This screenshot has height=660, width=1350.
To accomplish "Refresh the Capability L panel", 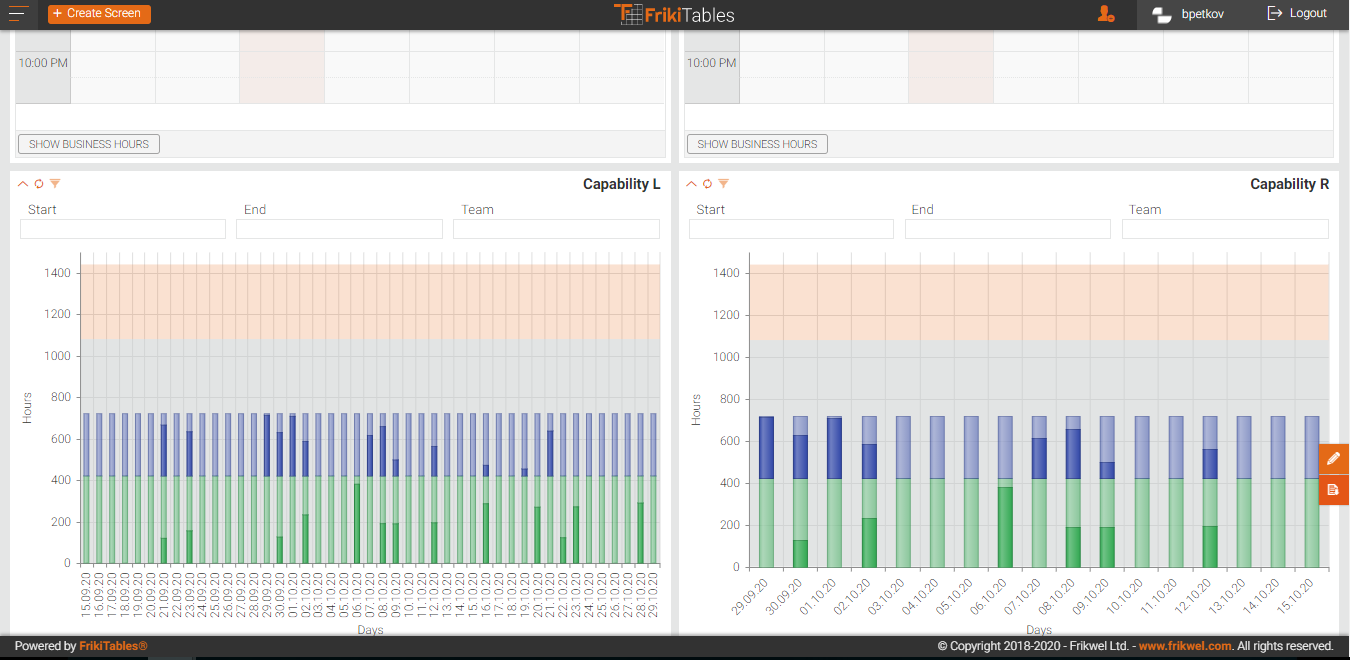I will (x=39, y=184).
